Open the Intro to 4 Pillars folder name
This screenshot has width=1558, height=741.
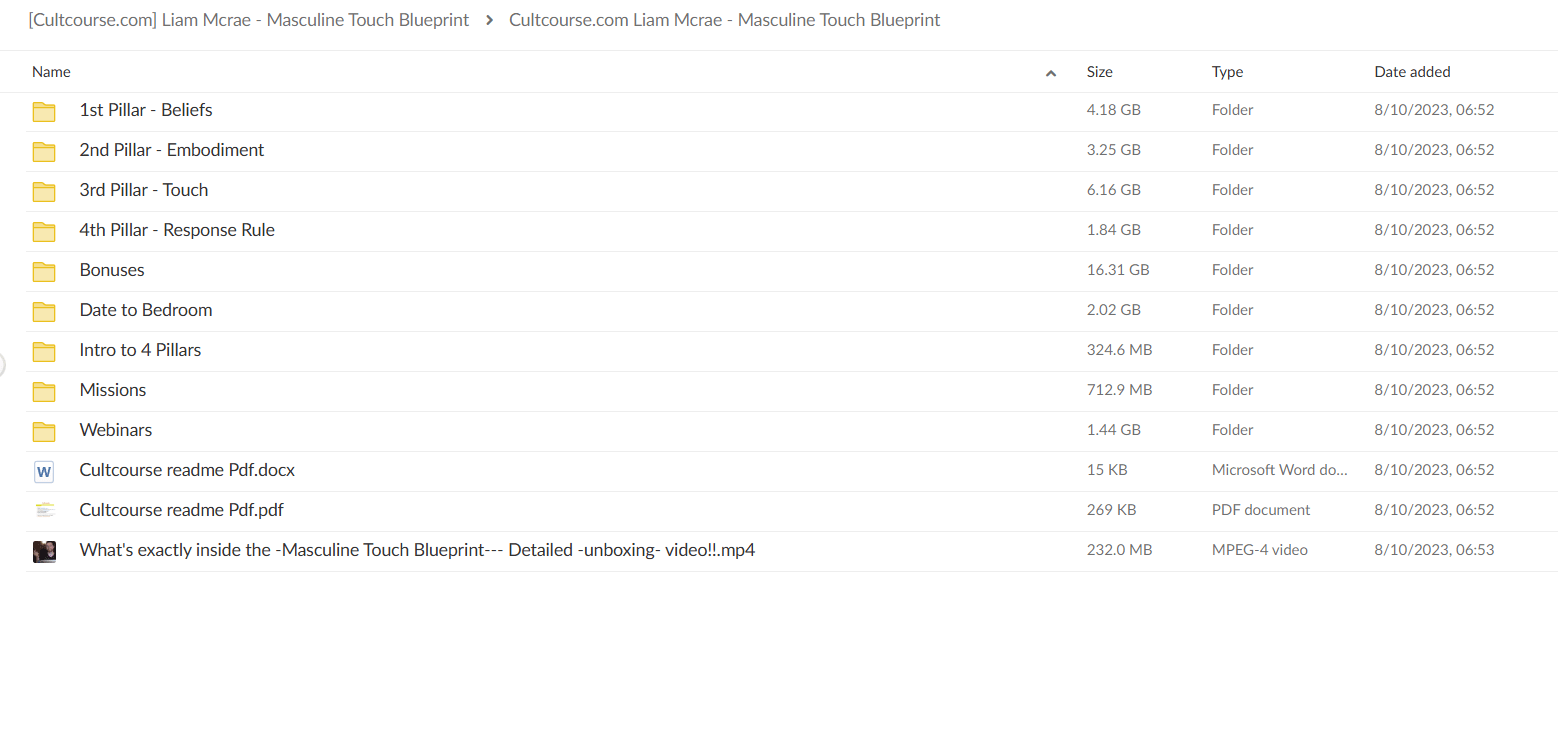[x=140, y=350]
